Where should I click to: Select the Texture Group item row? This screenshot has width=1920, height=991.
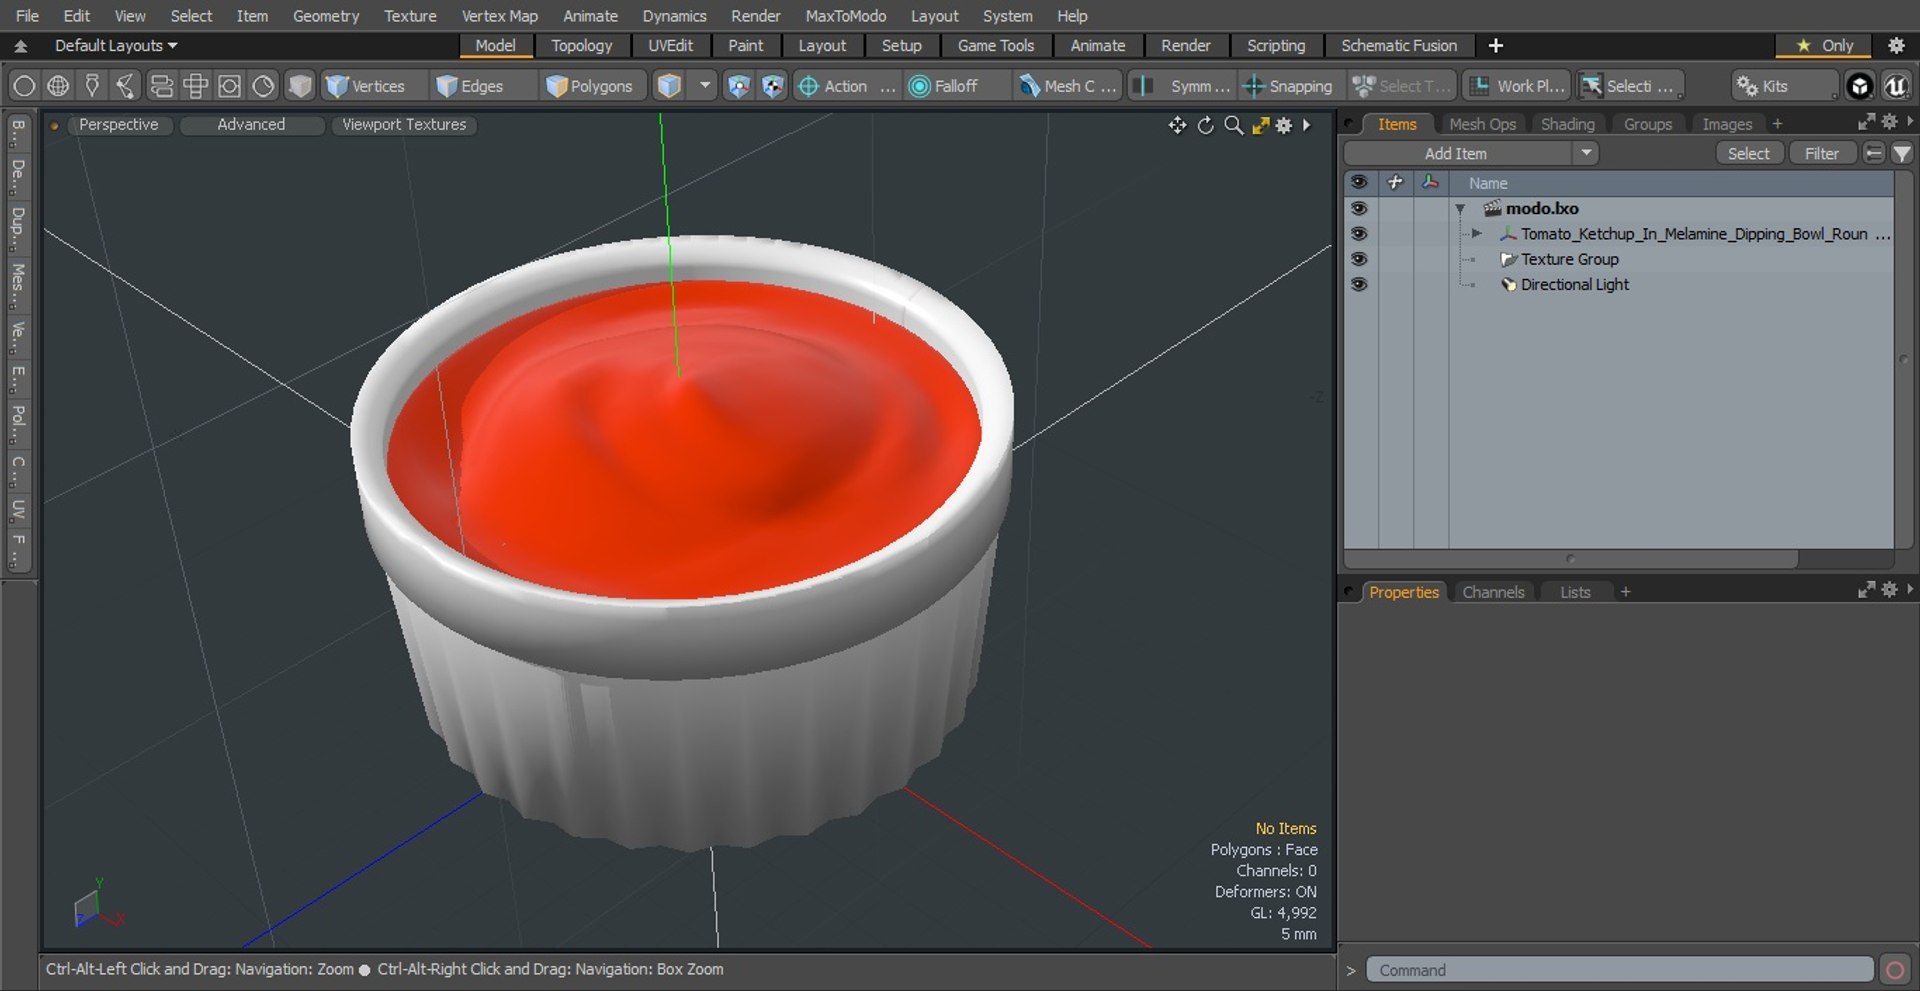point(1619,259)
